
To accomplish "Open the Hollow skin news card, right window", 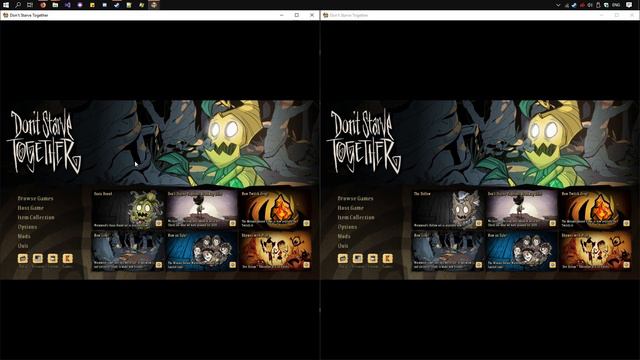I will point(448,209).
